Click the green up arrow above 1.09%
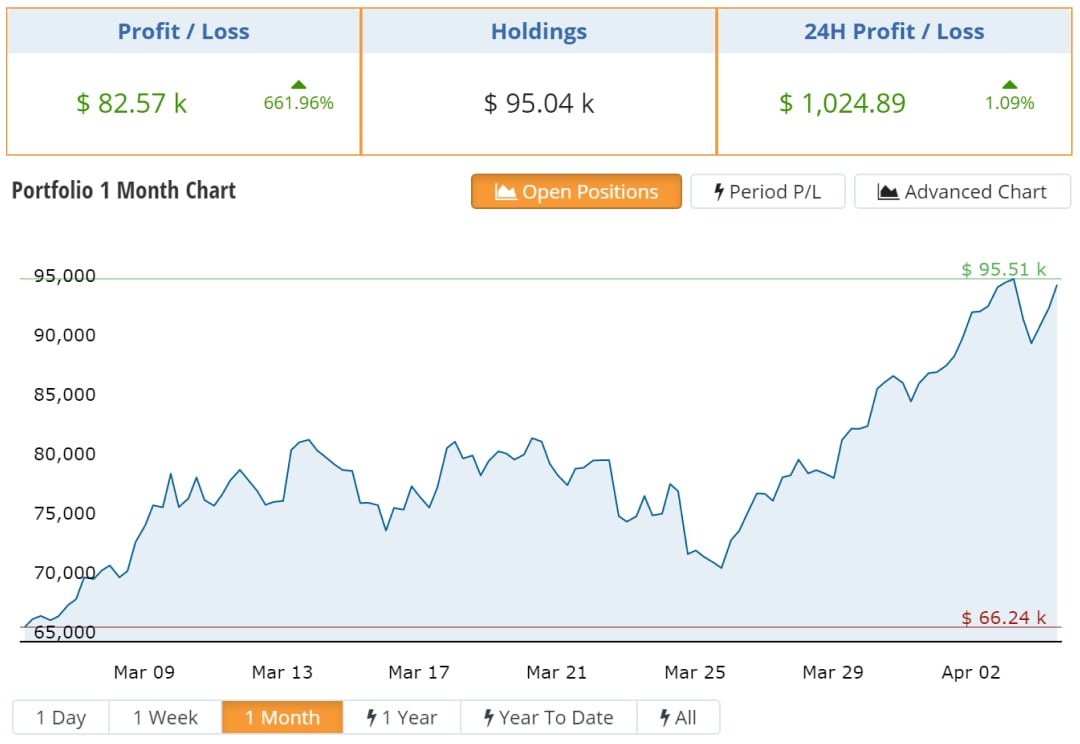Screen dimensions: 1080x744 (x=1009, y=85)
